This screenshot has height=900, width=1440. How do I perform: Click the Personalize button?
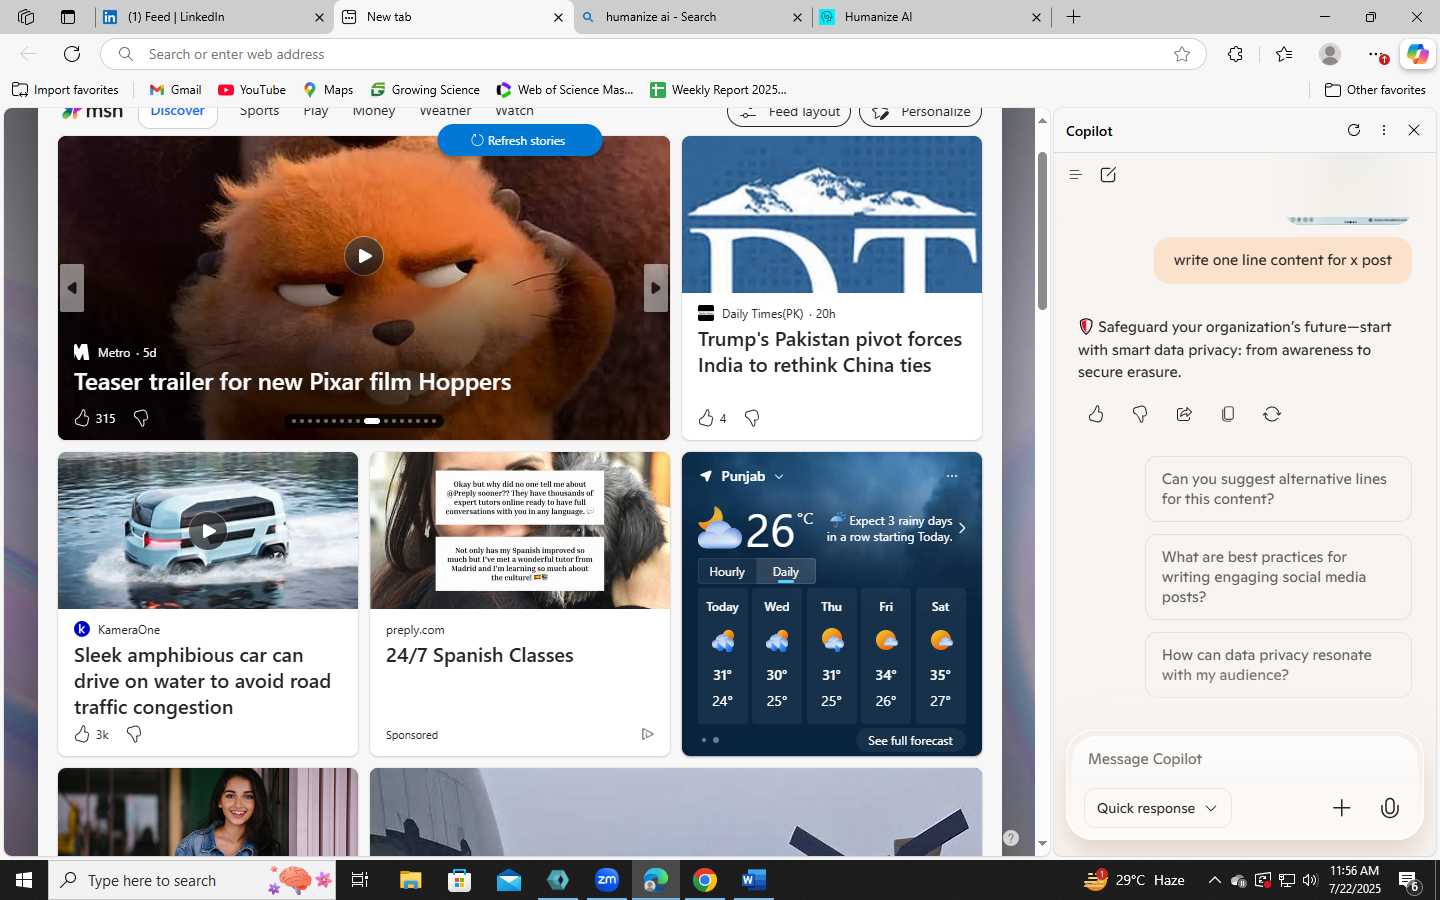(x=920, y=112)
